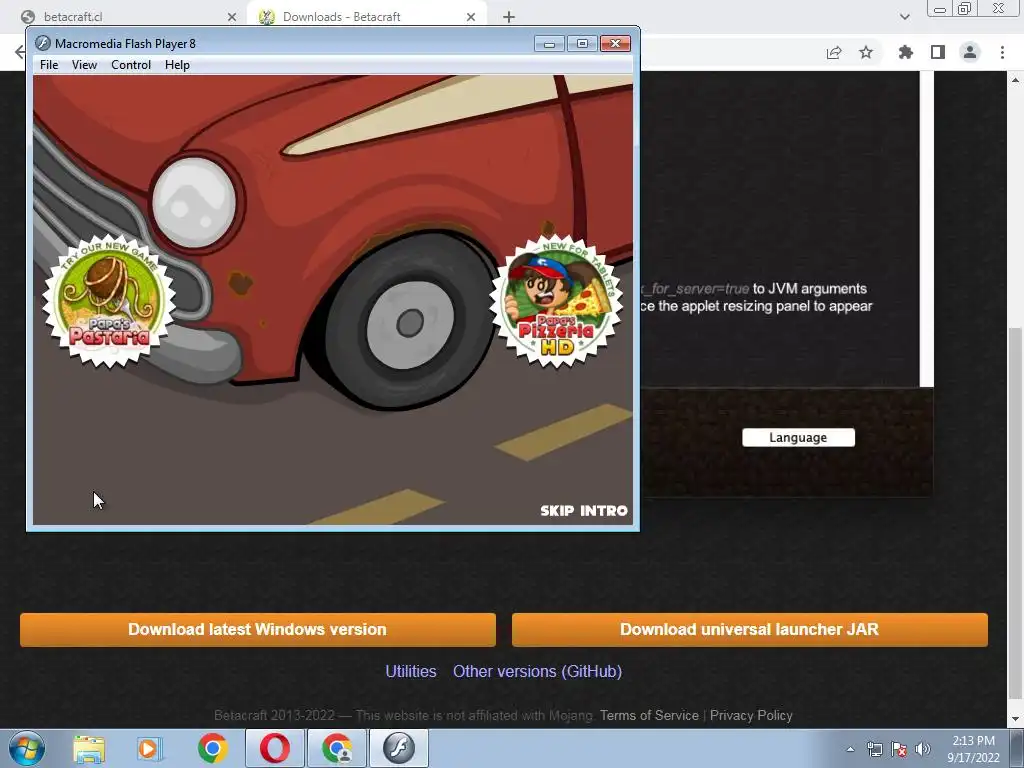Click the Papa's Pizzeria HD badge
This screenshot has height=768, width=1024.
pos(556,301)
